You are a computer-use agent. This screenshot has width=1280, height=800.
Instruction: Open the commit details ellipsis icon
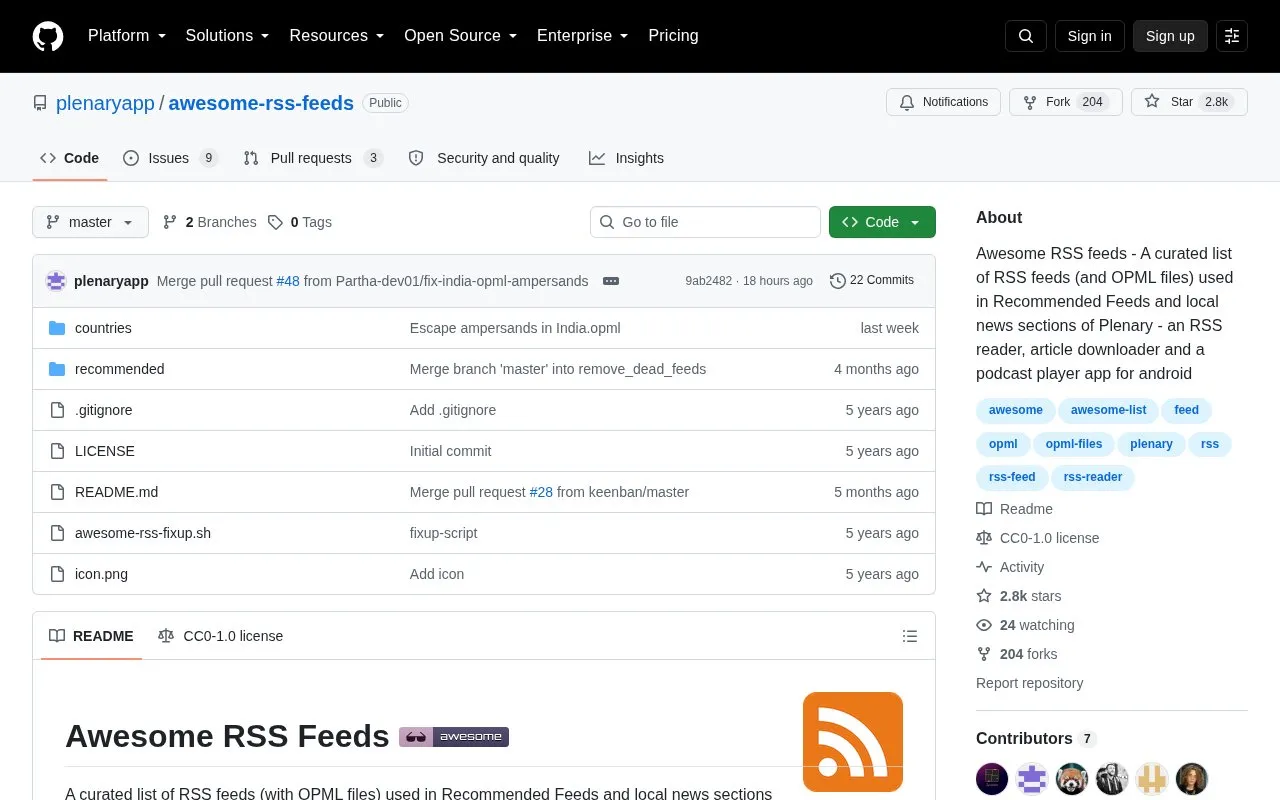(x=611, y=281)
